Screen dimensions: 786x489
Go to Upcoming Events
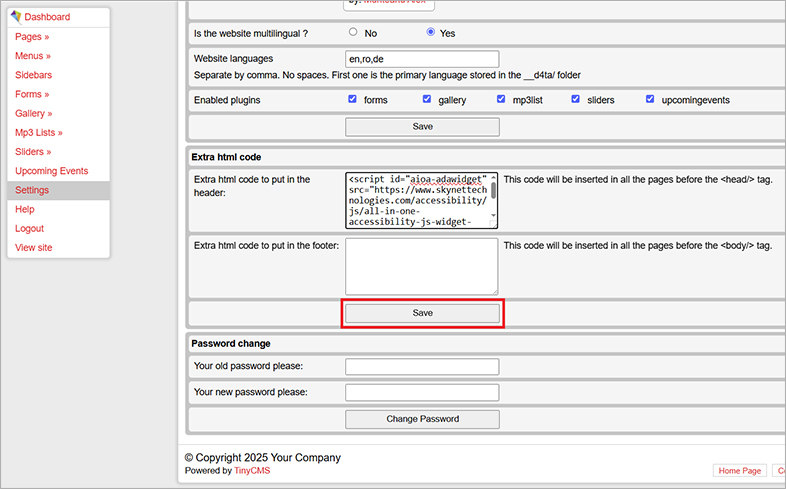point(52,171)
